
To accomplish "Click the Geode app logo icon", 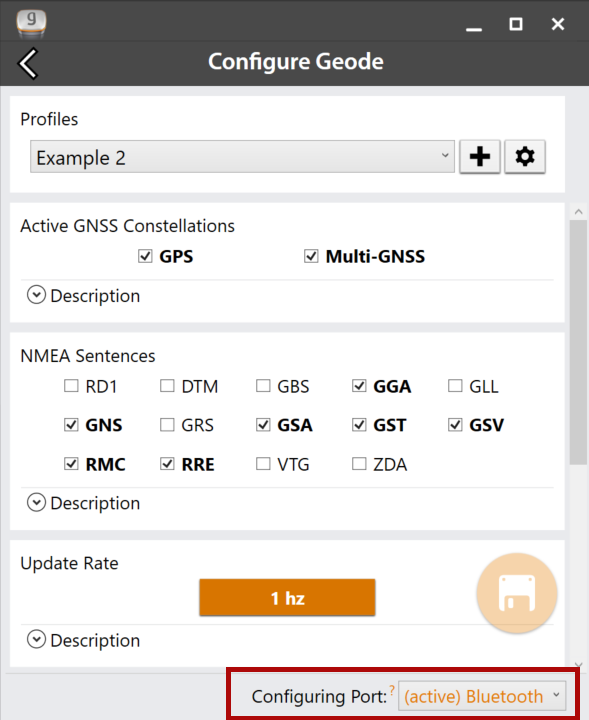I will (x=31, y=22).
